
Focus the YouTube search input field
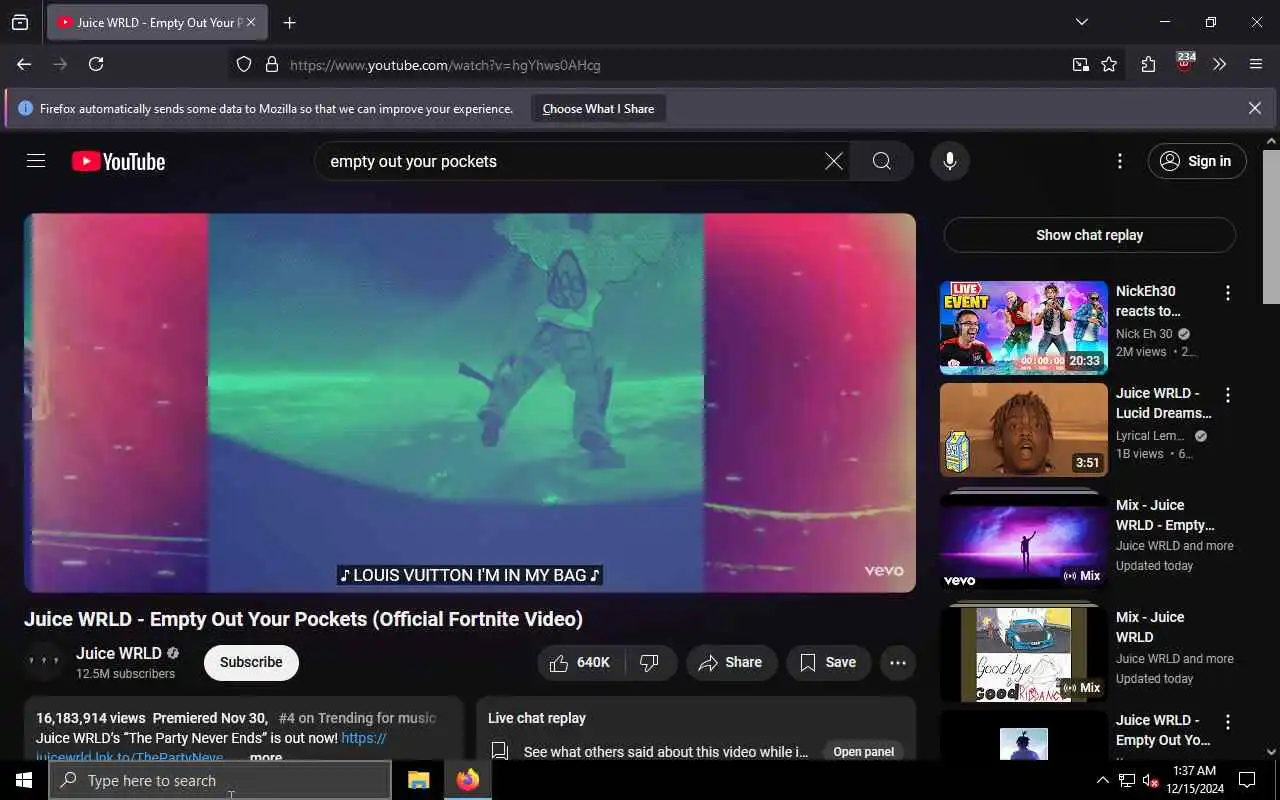coord(570,161)
